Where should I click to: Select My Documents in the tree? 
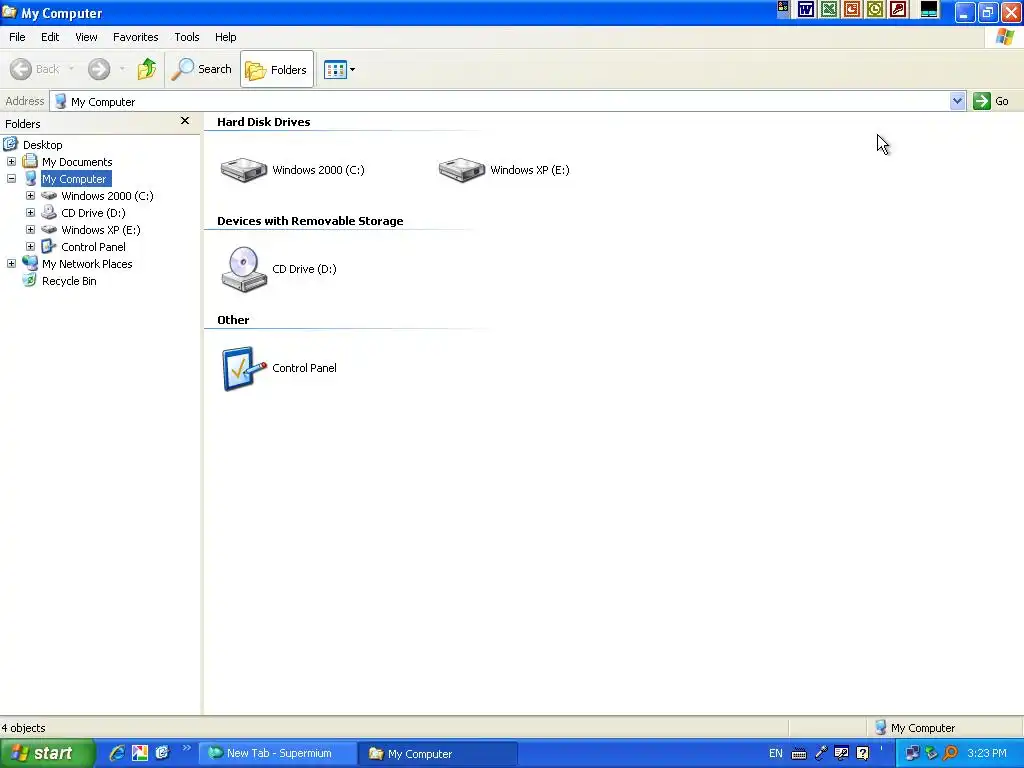click(77, 162)
